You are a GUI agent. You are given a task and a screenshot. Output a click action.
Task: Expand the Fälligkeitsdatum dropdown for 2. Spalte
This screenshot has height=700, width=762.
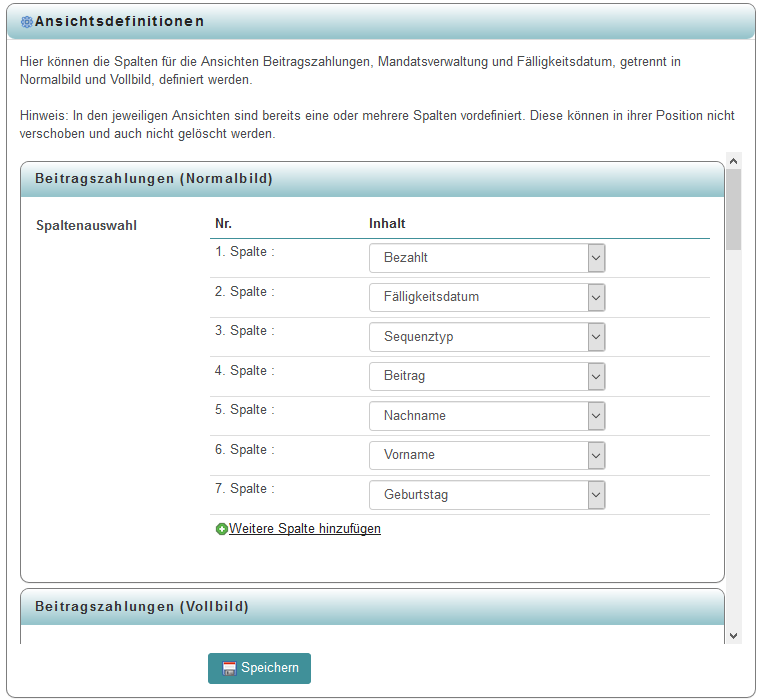[x=487, y=297]
